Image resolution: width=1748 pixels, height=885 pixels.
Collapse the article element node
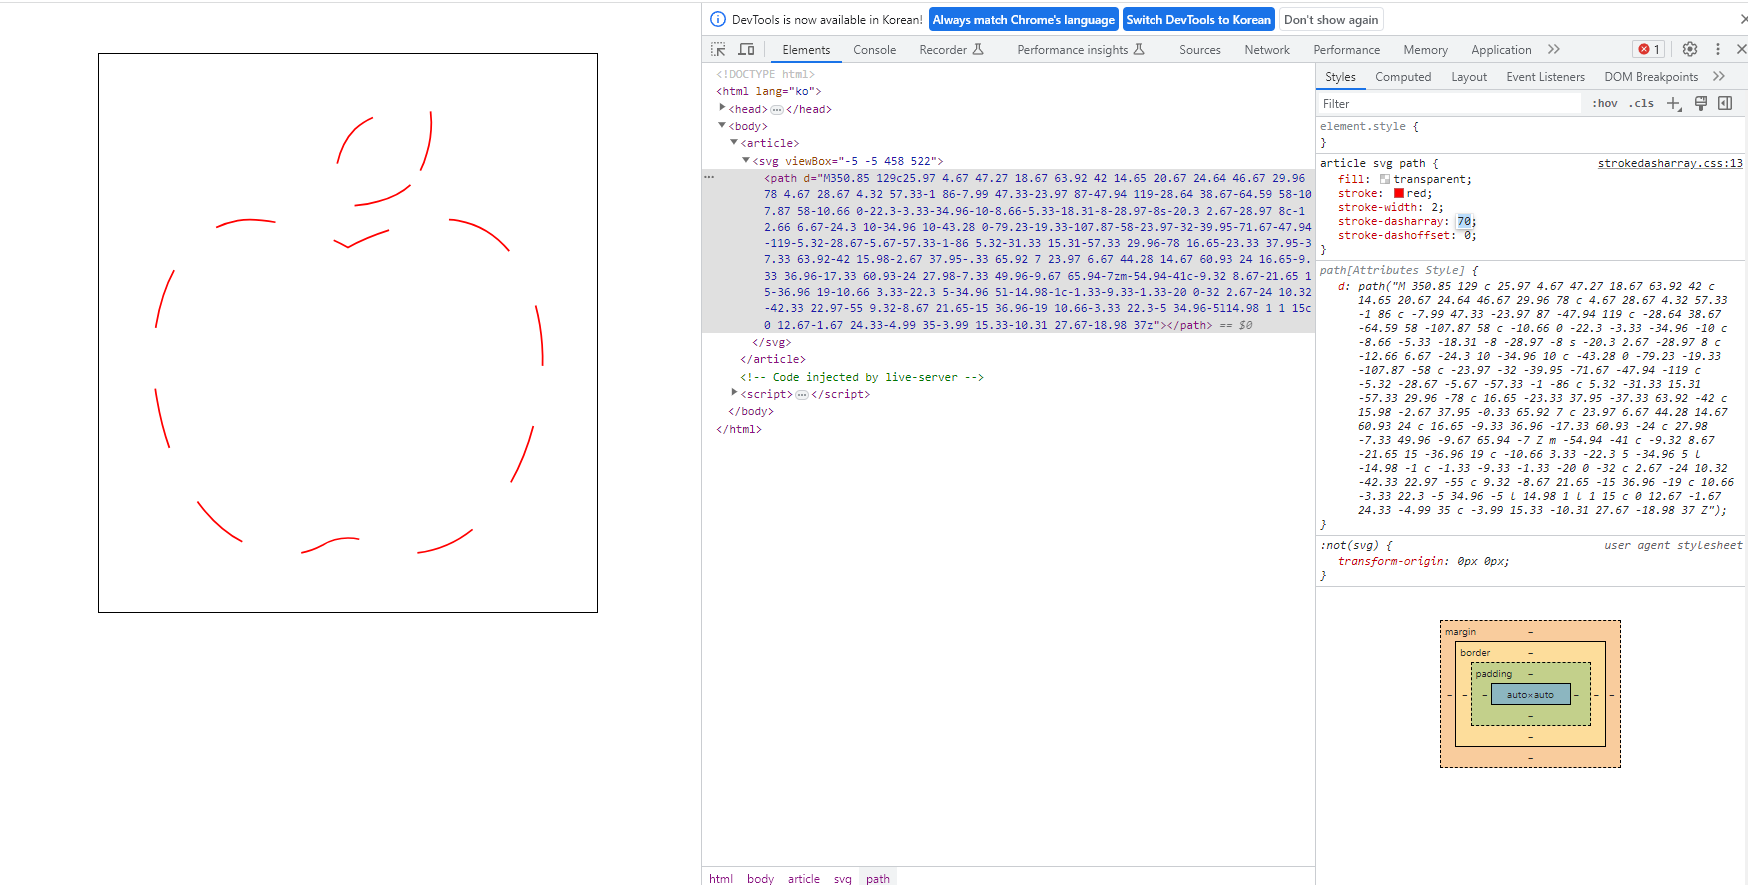point(734,143)
